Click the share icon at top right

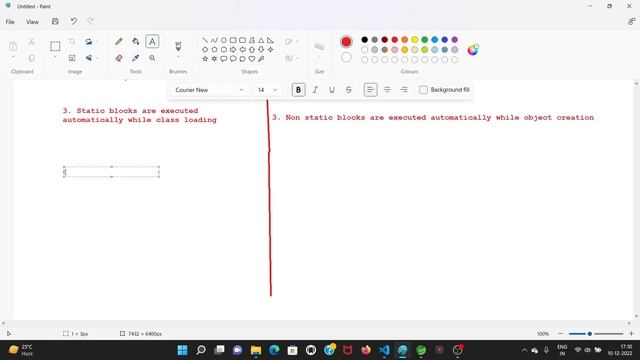[x=631, y=22]
